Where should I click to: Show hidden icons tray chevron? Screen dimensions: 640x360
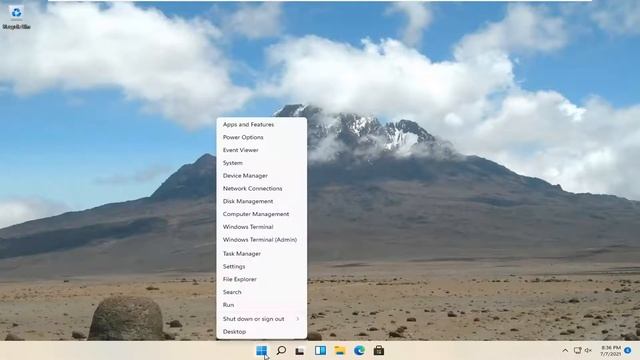[x=565, y=351]
